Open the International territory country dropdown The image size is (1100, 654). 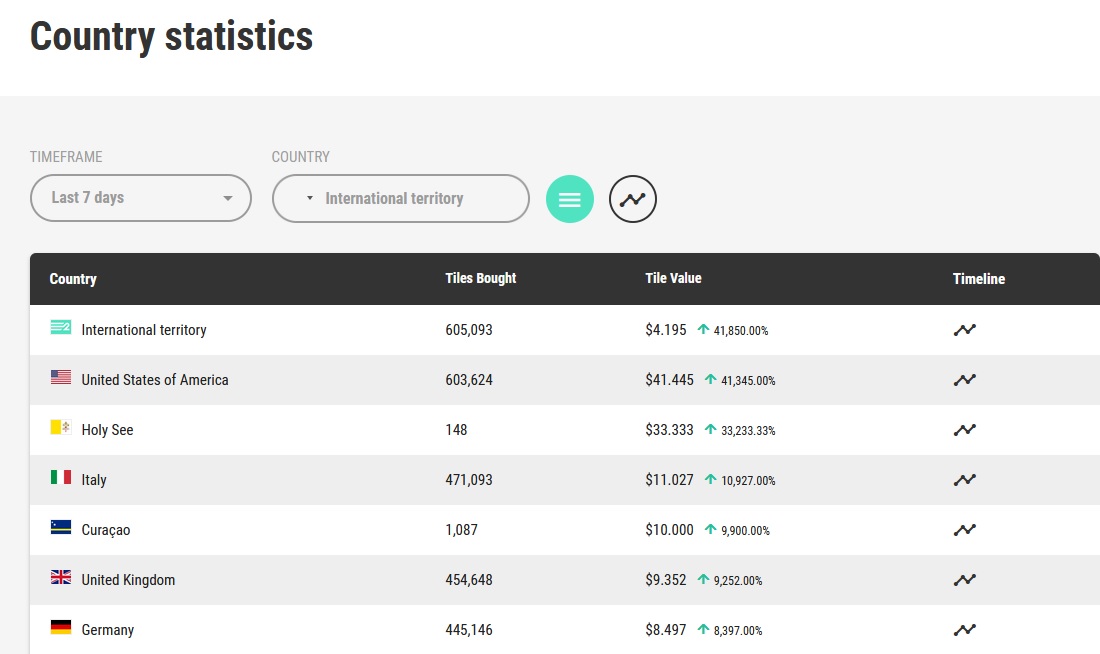[401, 199]
